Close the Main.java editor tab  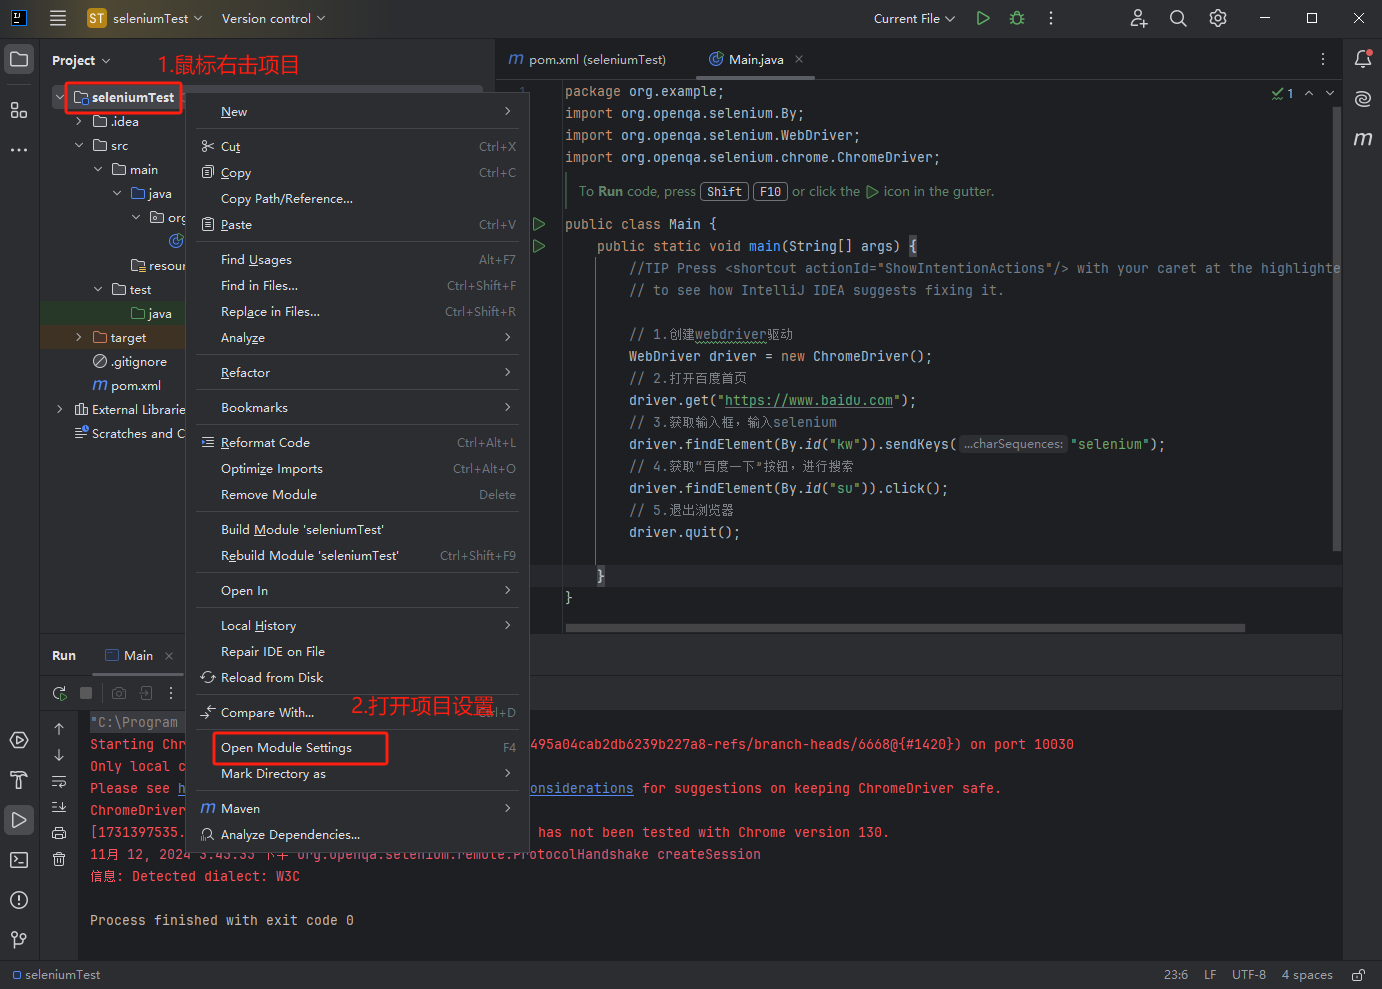[799, 60]
